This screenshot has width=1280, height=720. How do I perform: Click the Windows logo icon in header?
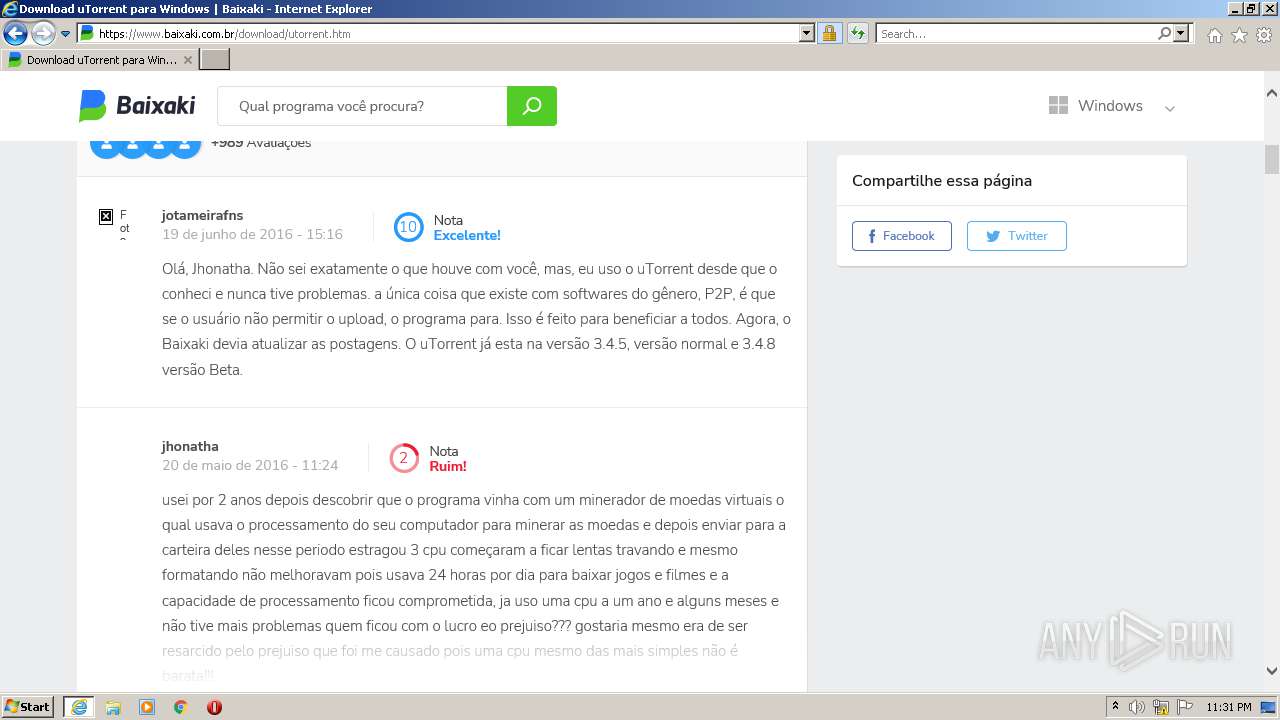pos(1058,106)
